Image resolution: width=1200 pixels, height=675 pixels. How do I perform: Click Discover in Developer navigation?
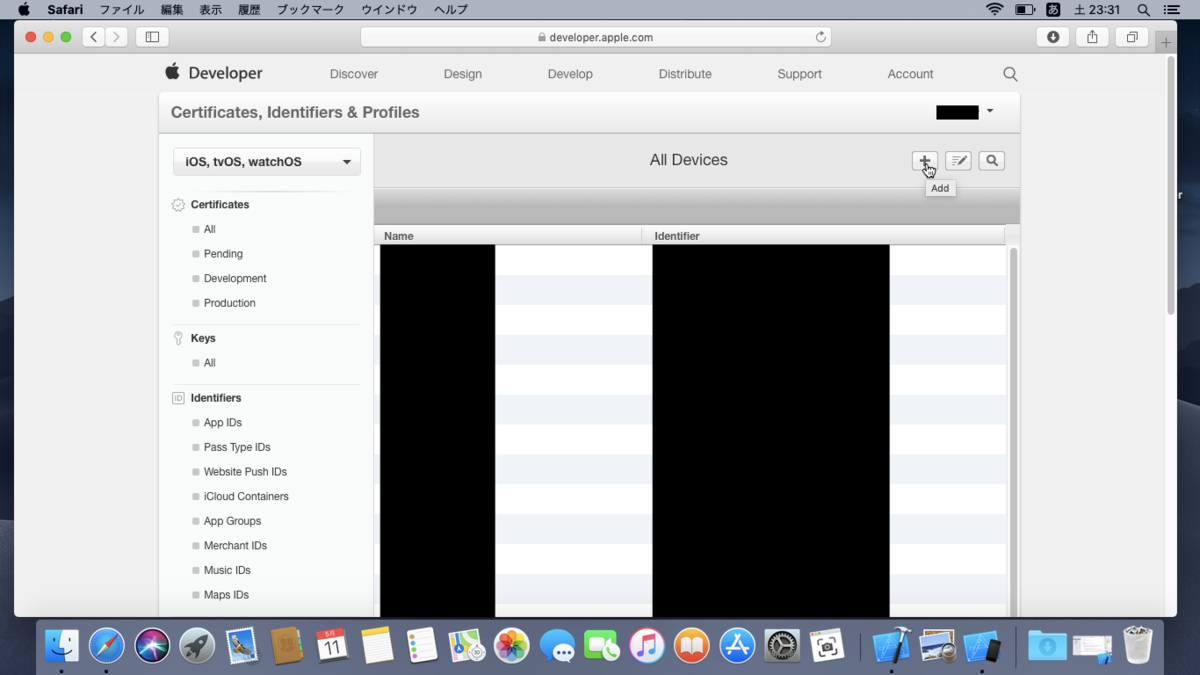(354, 74)
